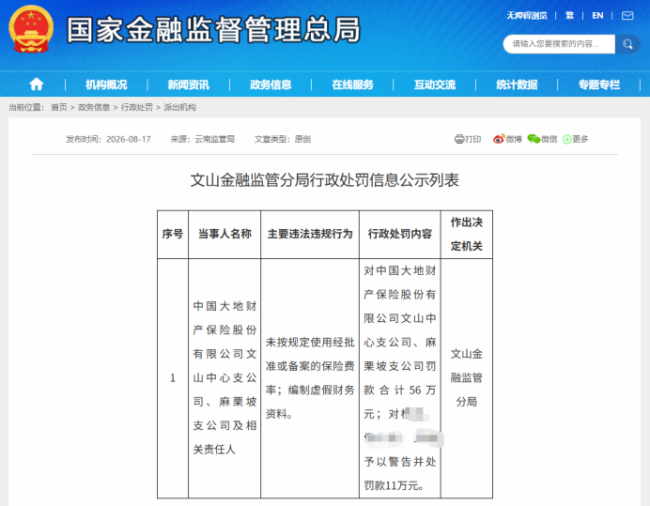Share via Weibo icon
Image resolution: width=650 pixels, height=506 pixels.
tap(499, 139)
